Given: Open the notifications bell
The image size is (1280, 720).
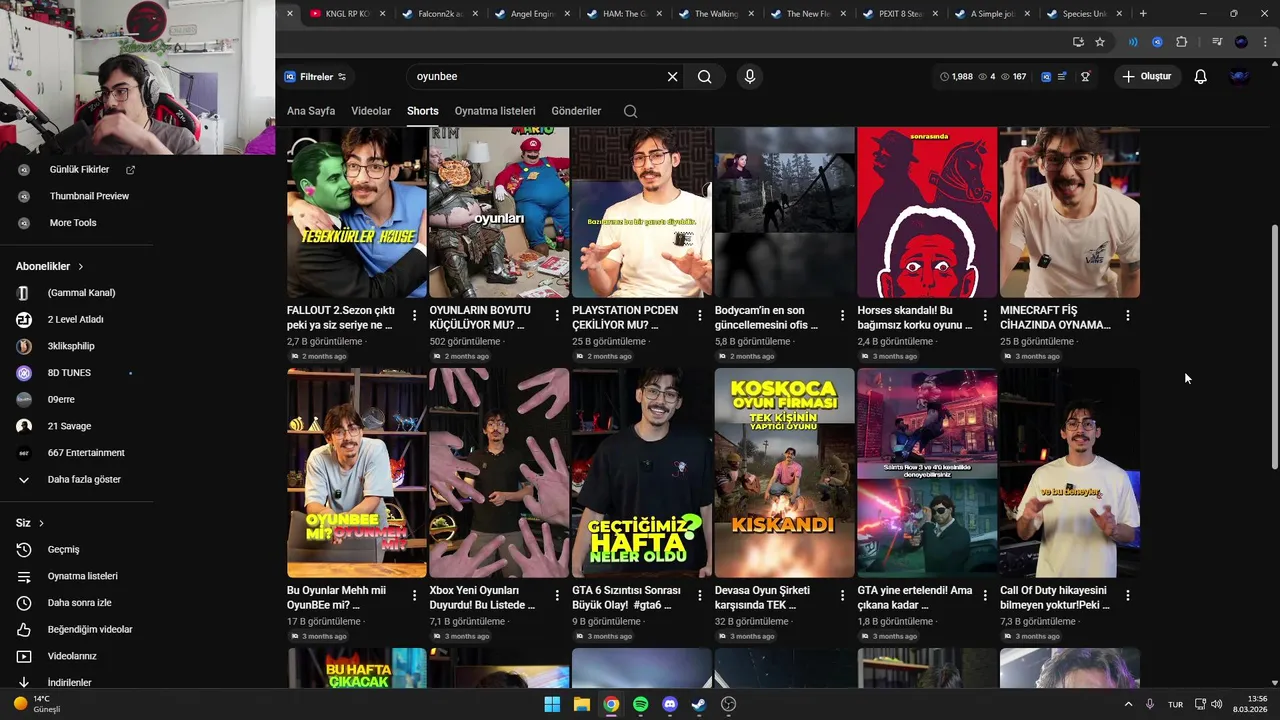Looking at the screenshot, I should coord(1201,77).
